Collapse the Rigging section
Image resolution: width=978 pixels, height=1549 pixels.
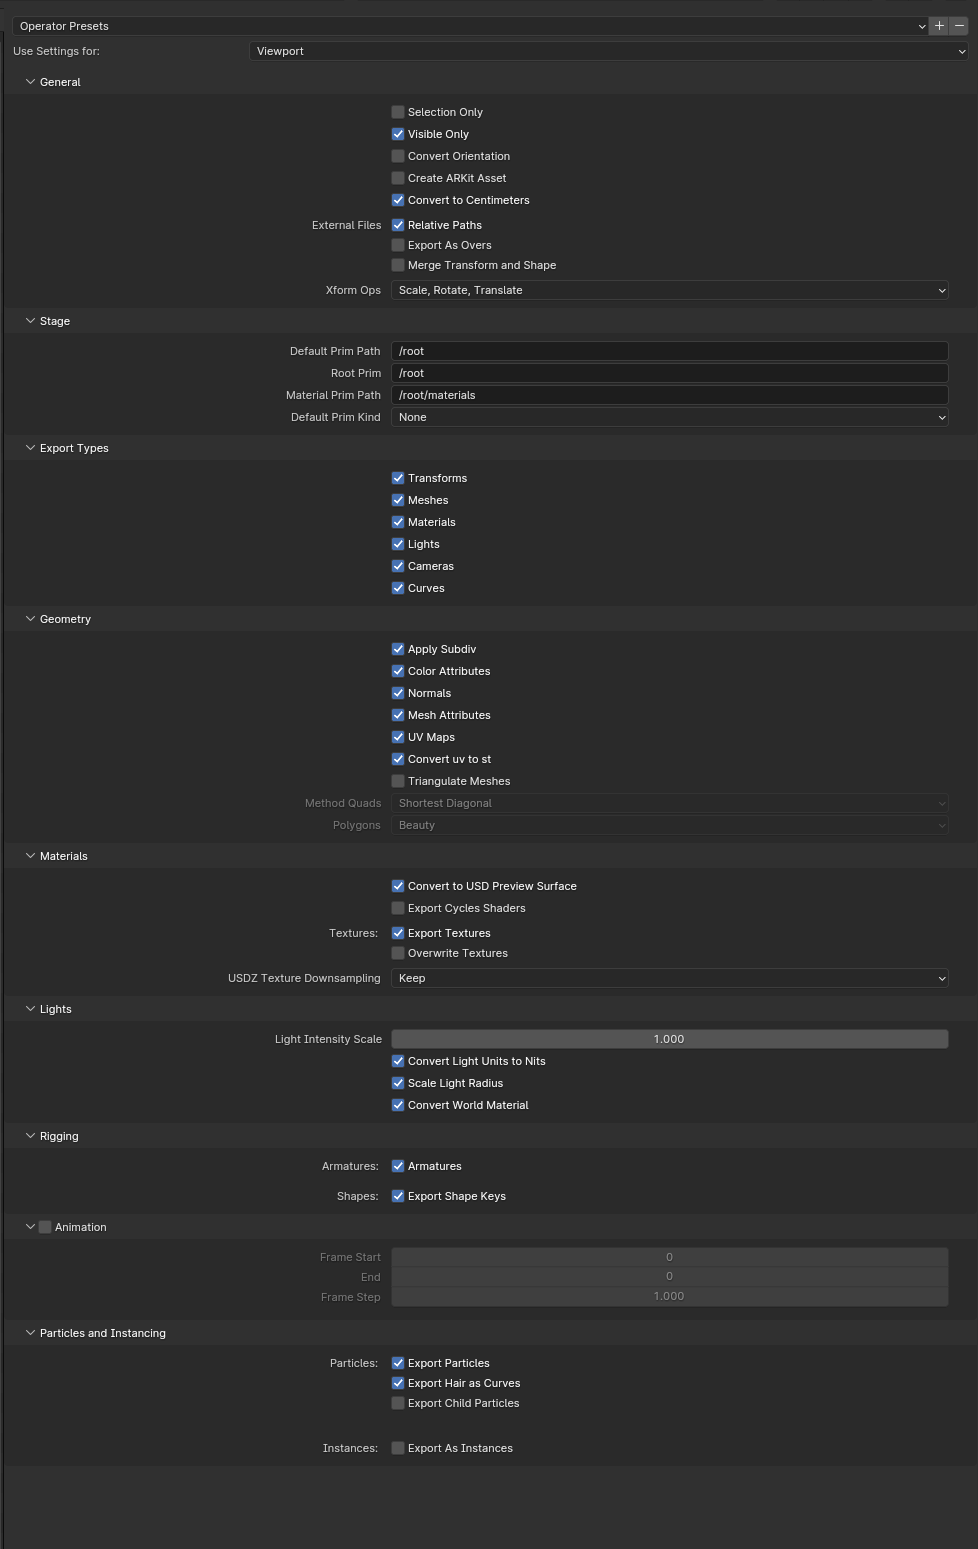[30, 1136]
